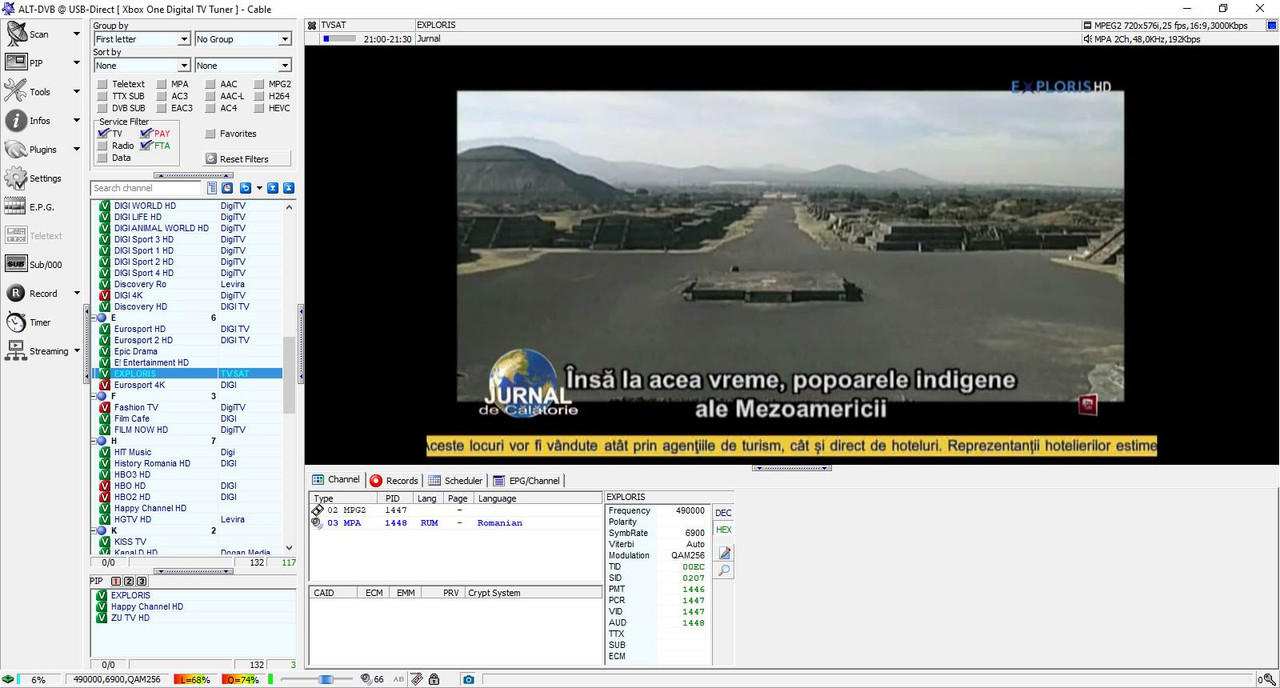Expand the Tools menu arrow
This screenshot has height=688, width=1280.
pyautogui.click(x=77, y=92)
